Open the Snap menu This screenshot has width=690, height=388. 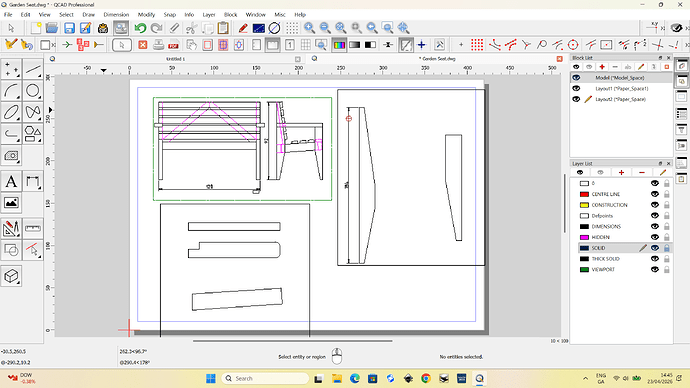click(x=169, y=15)
